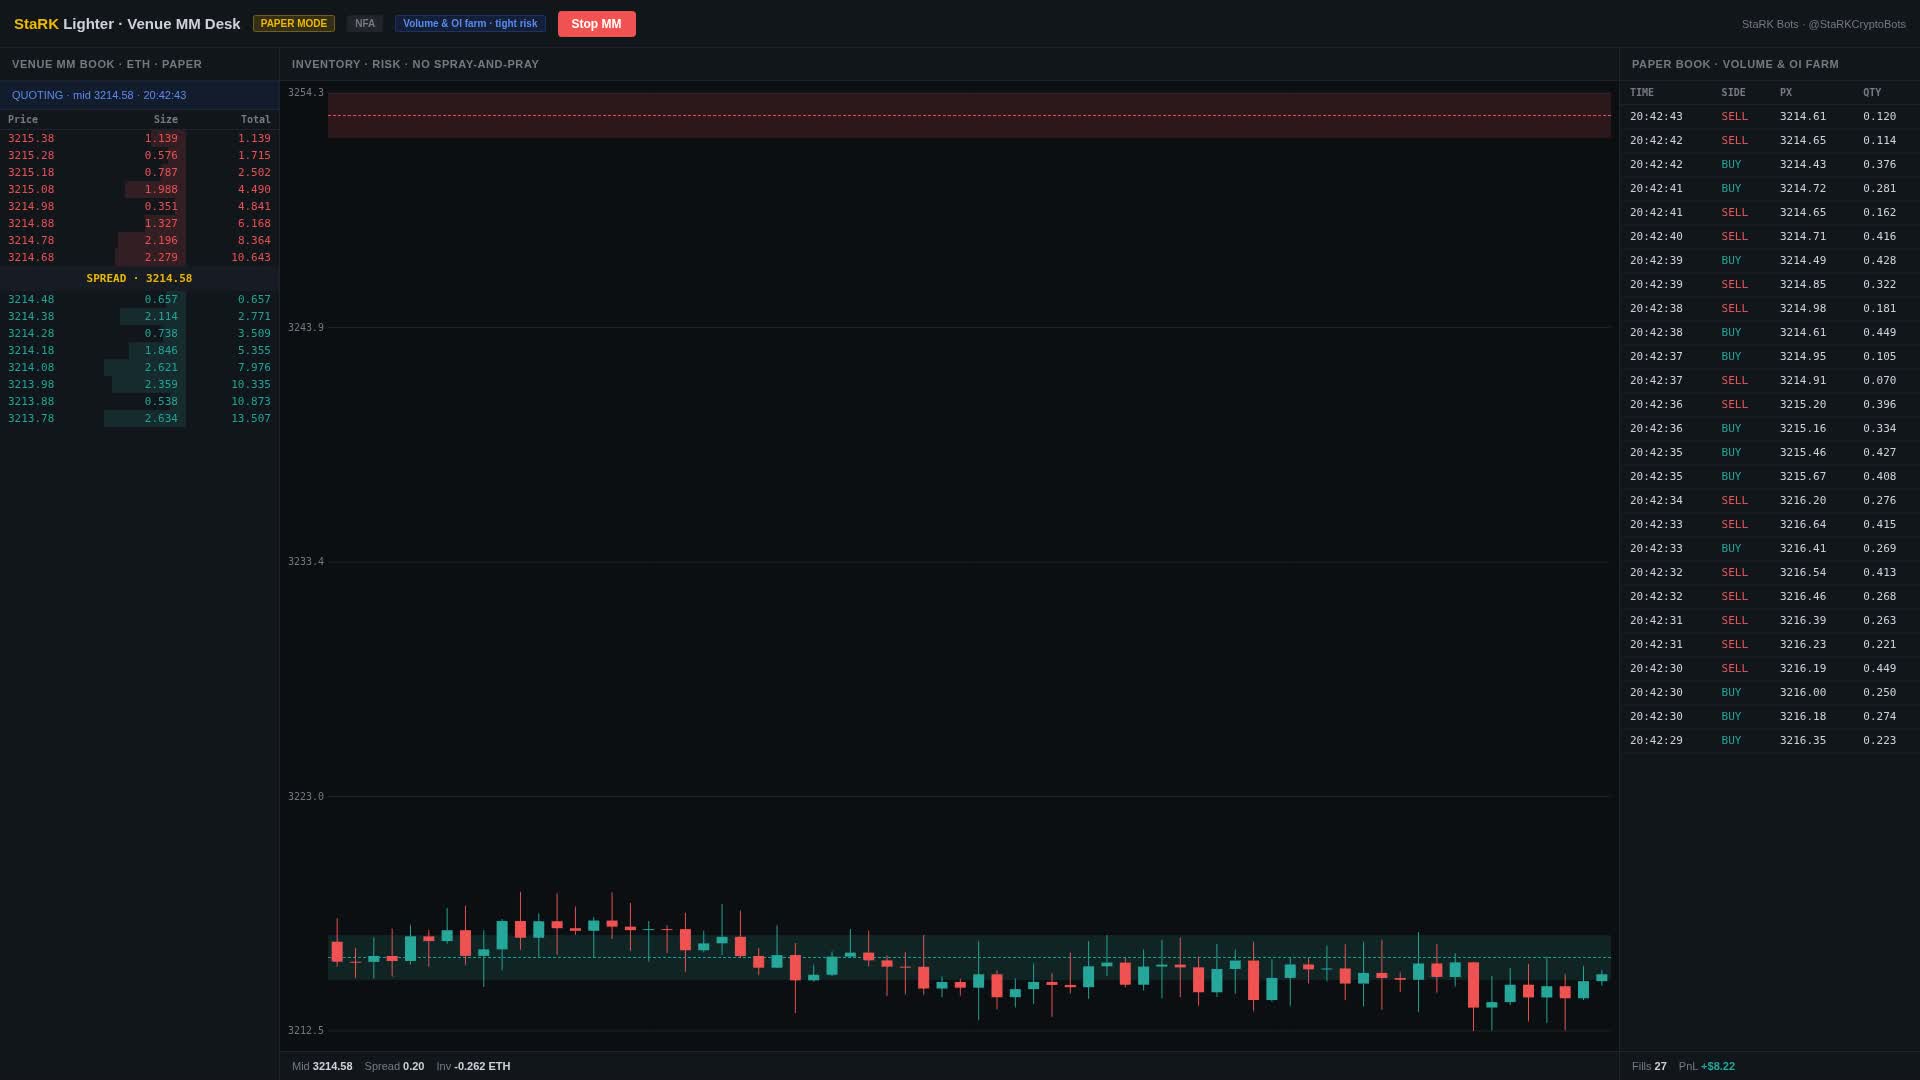Select the SELL fill at price 3216.64
1920x1080 pixels.
(x=1769, y=525)
